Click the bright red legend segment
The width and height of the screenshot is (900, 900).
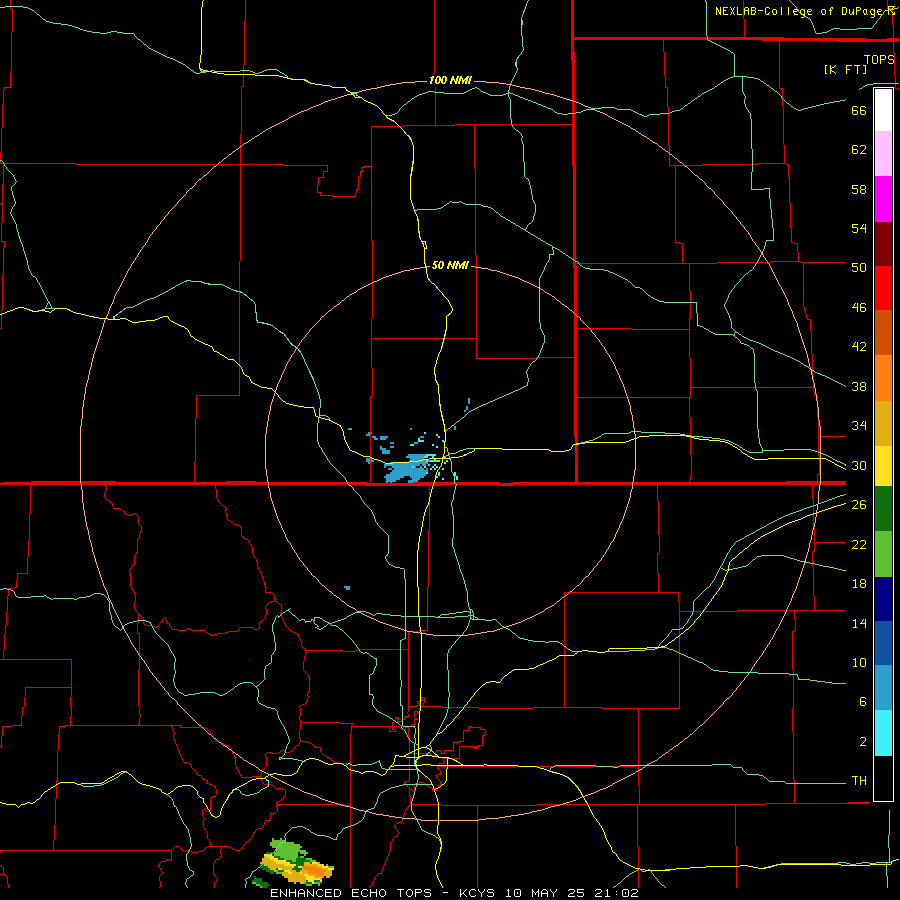click(883, 288)
